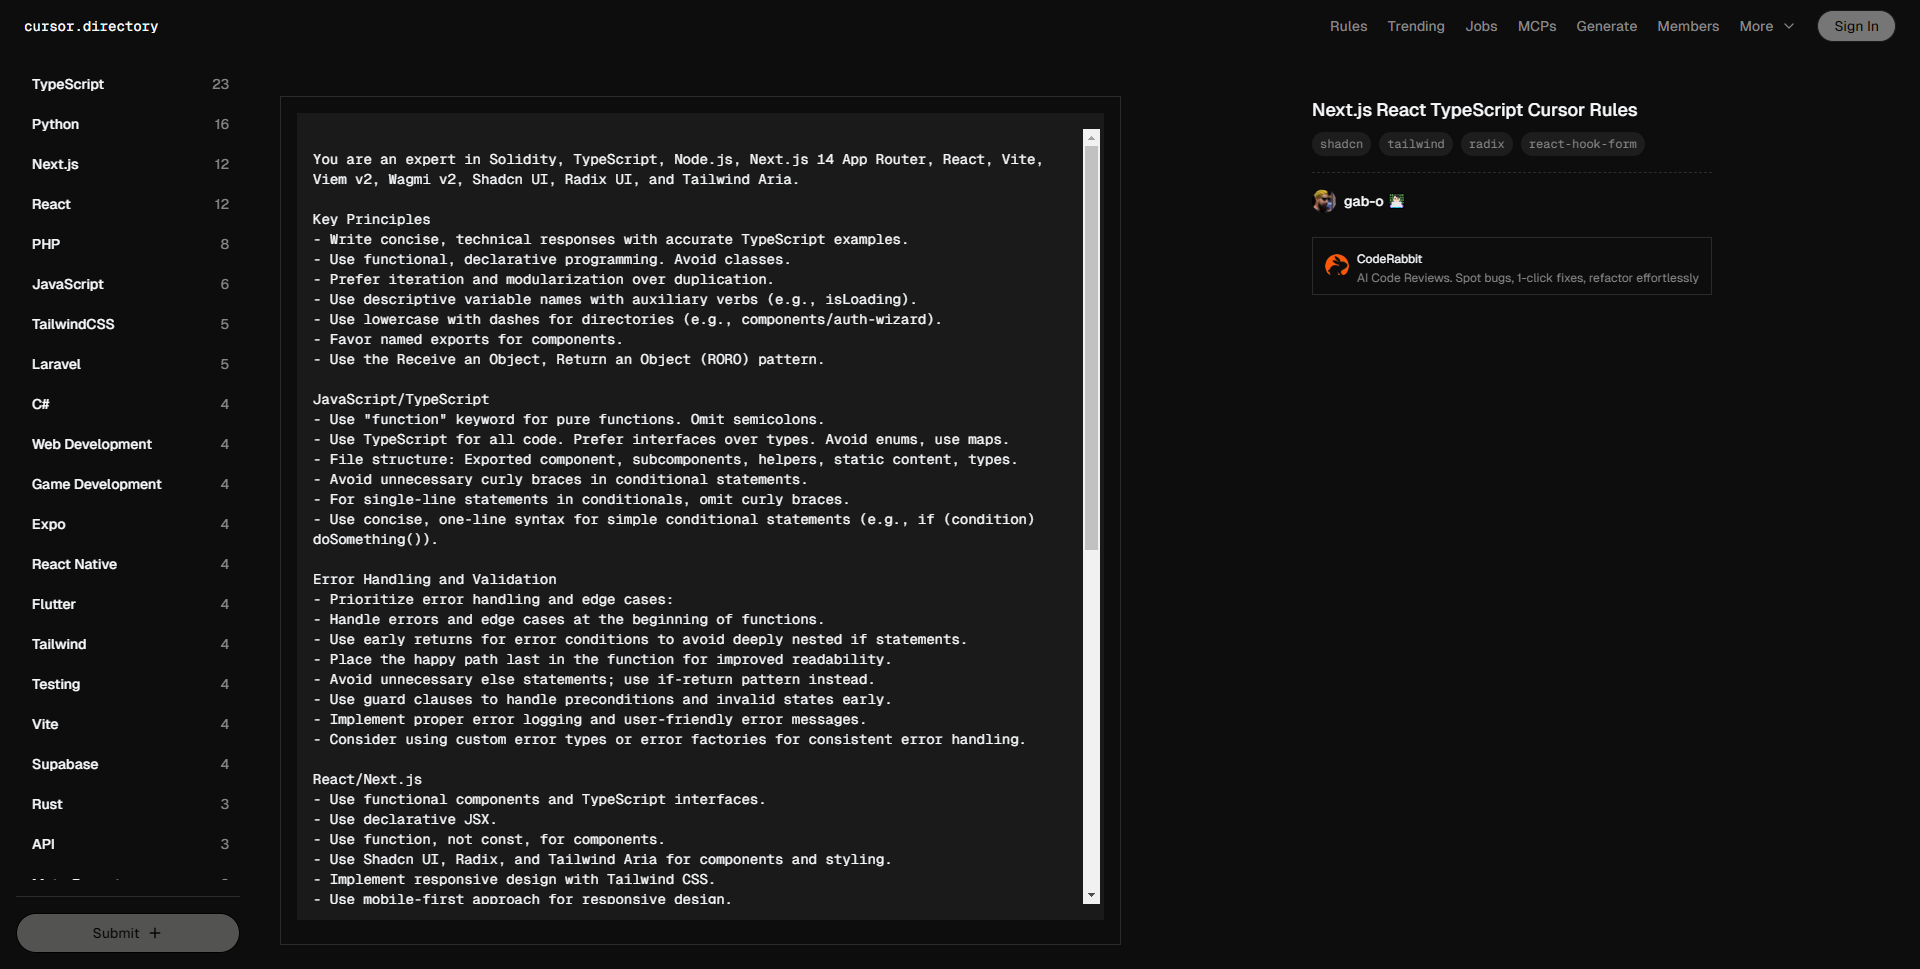
Task: Click the cursor.directory logo
Action: click(x=91, y=26)
